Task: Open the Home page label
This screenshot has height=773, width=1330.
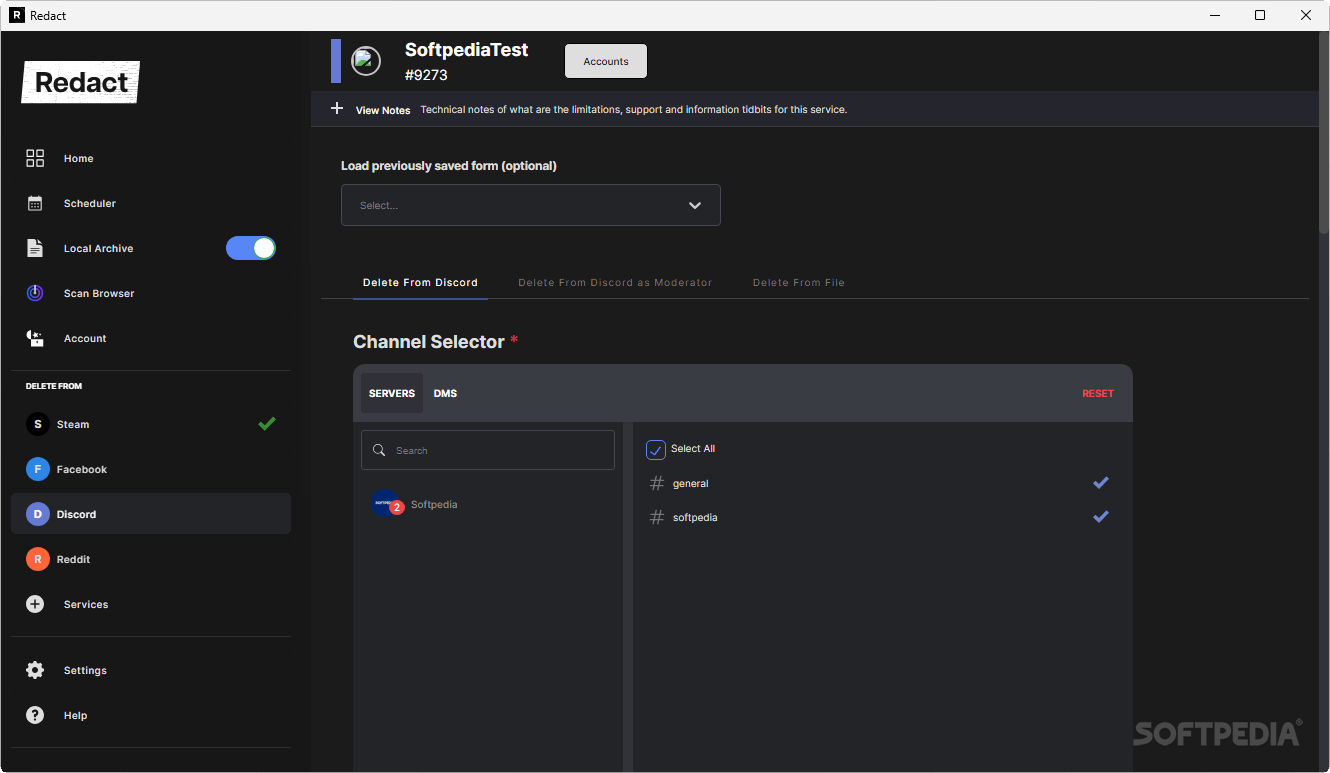Action: tap(79, 158)
